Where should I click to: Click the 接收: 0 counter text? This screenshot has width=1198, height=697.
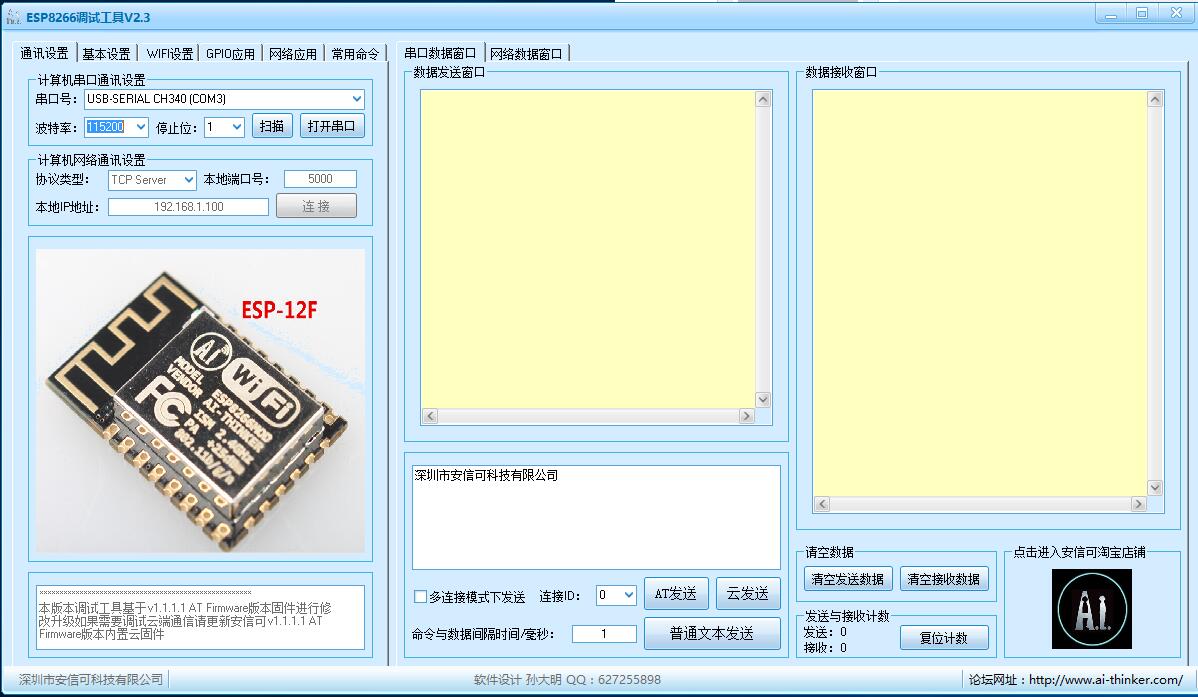pos(825,647)
